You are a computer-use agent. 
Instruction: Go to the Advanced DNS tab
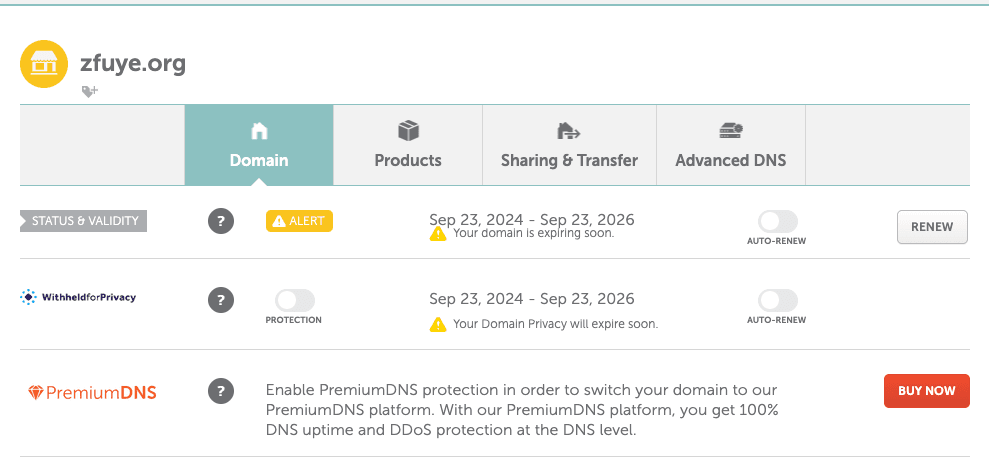pyautogui.click(x=731, y=145)
